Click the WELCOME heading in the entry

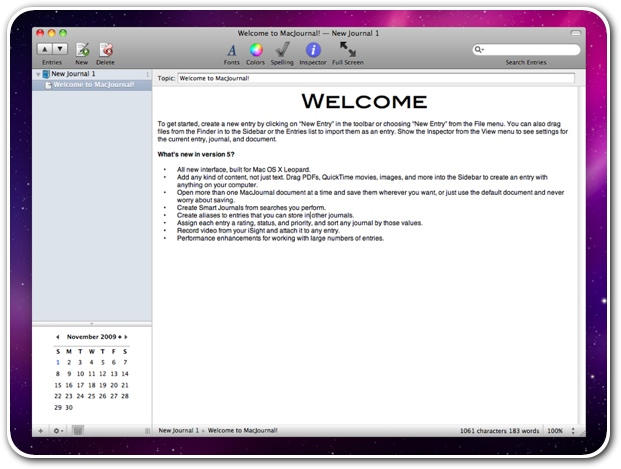tap(364, 101)
